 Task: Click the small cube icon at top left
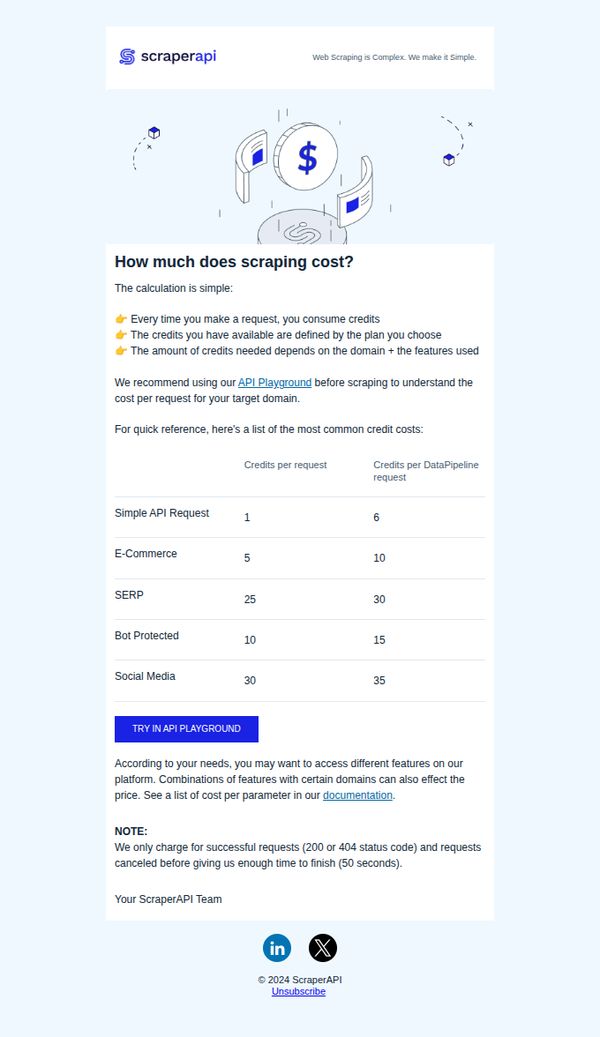pyautogui.click(x=154, y=133)
